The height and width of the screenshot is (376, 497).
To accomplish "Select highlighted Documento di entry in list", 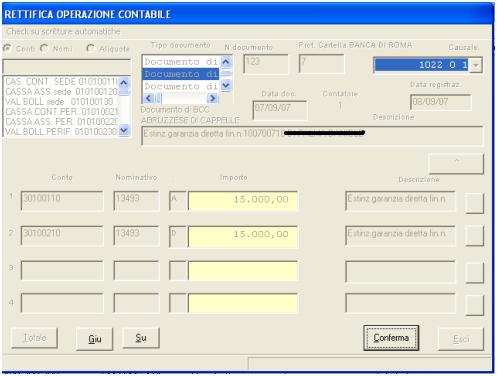I will coord(181,74).
